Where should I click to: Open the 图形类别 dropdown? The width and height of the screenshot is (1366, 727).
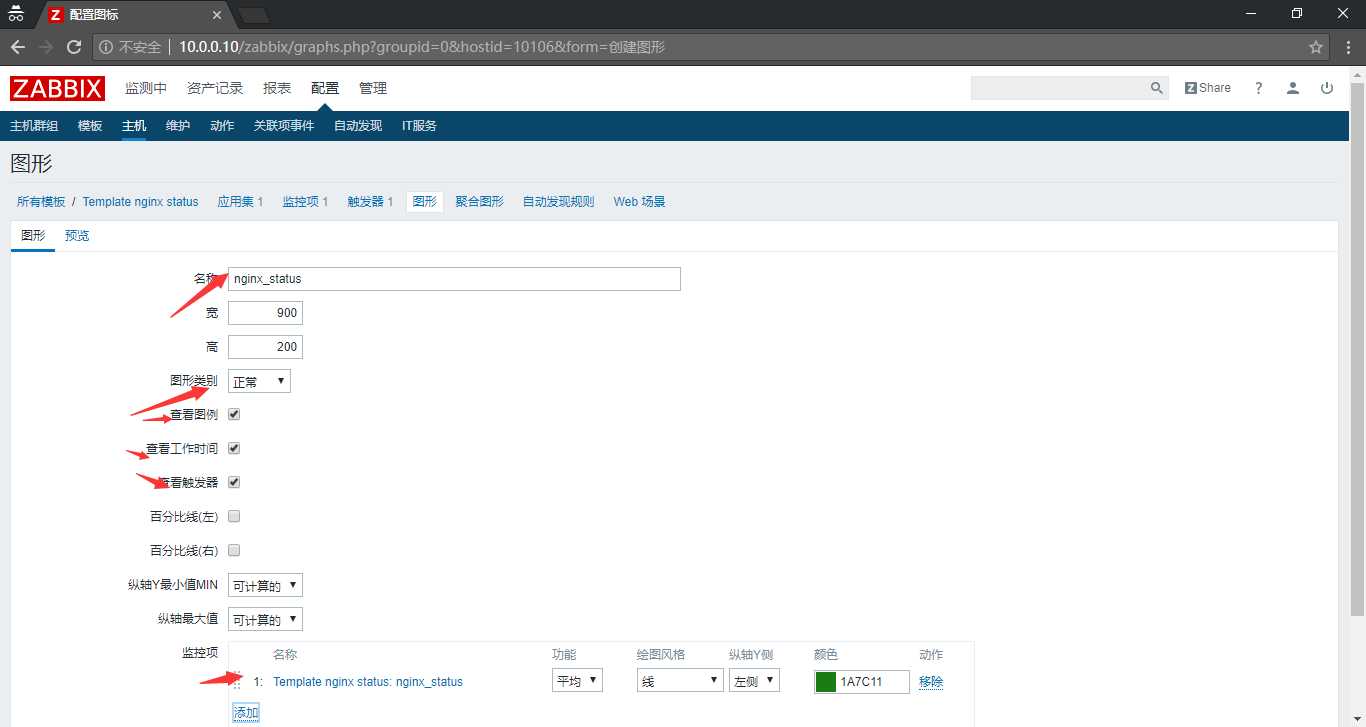point(259,381)
